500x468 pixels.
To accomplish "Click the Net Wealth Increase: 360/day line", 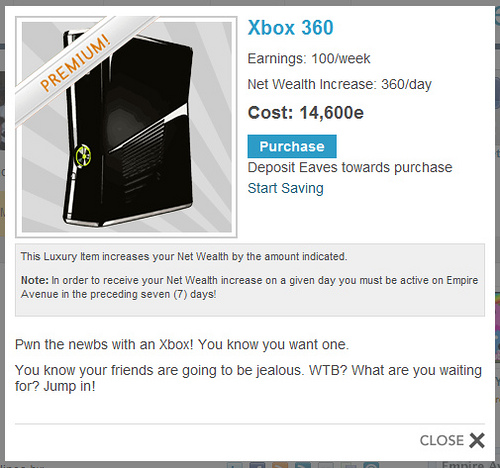I will click(339, 84).
